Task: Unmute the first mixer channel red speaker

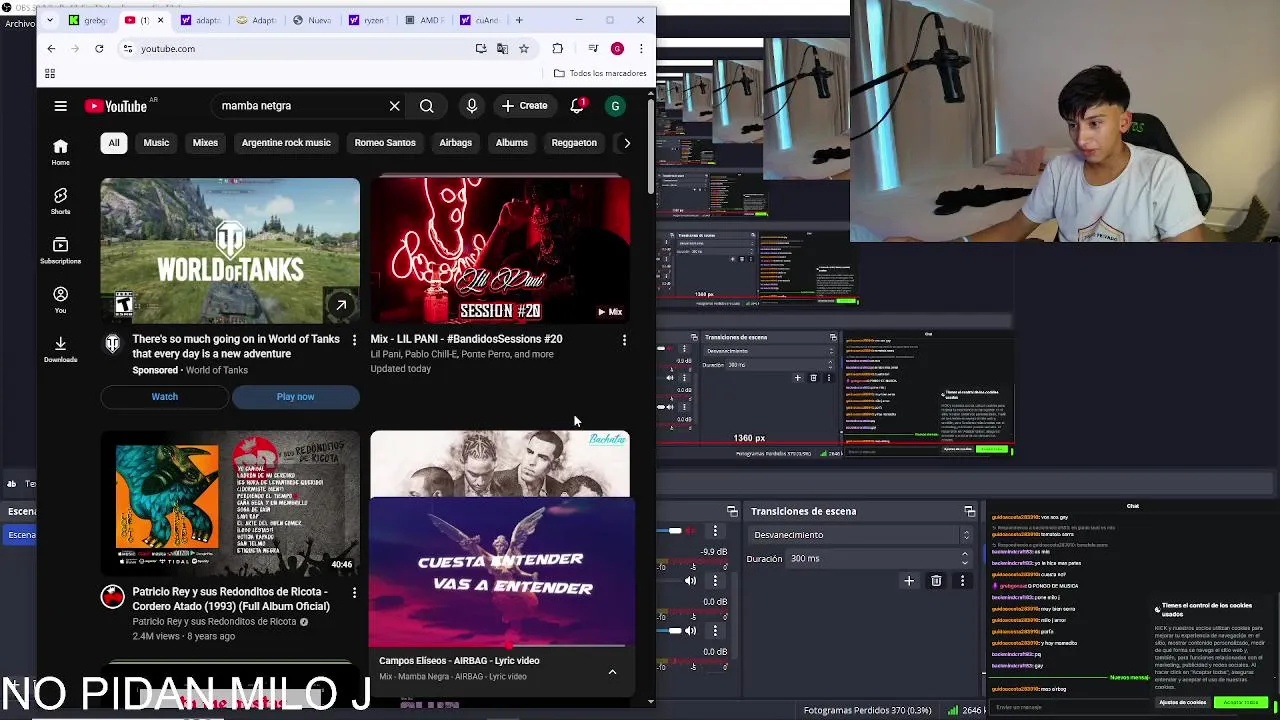Action: tap(690, 531)
